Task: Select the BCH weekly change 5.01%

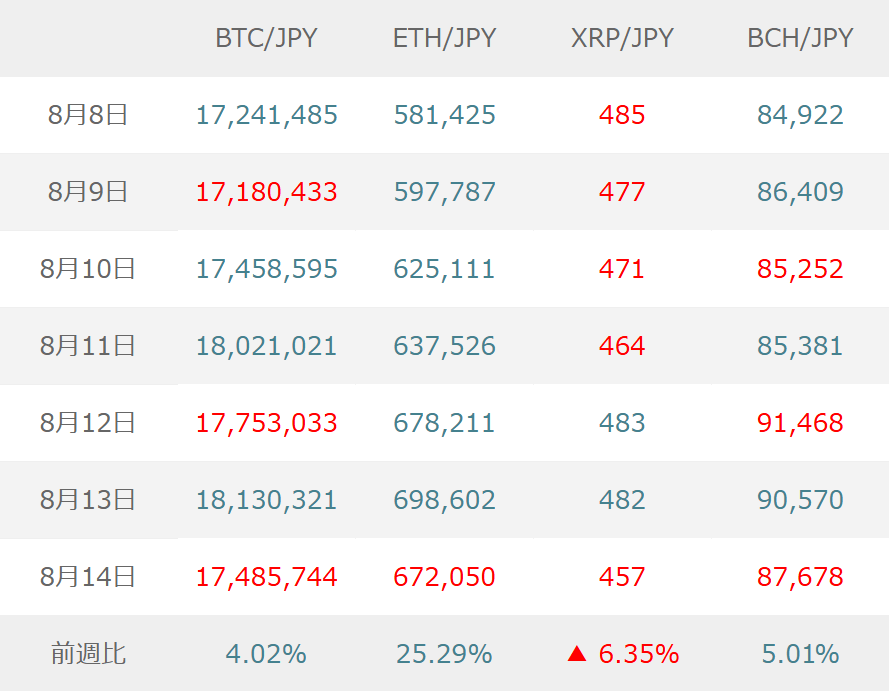Action: (800, 655)
